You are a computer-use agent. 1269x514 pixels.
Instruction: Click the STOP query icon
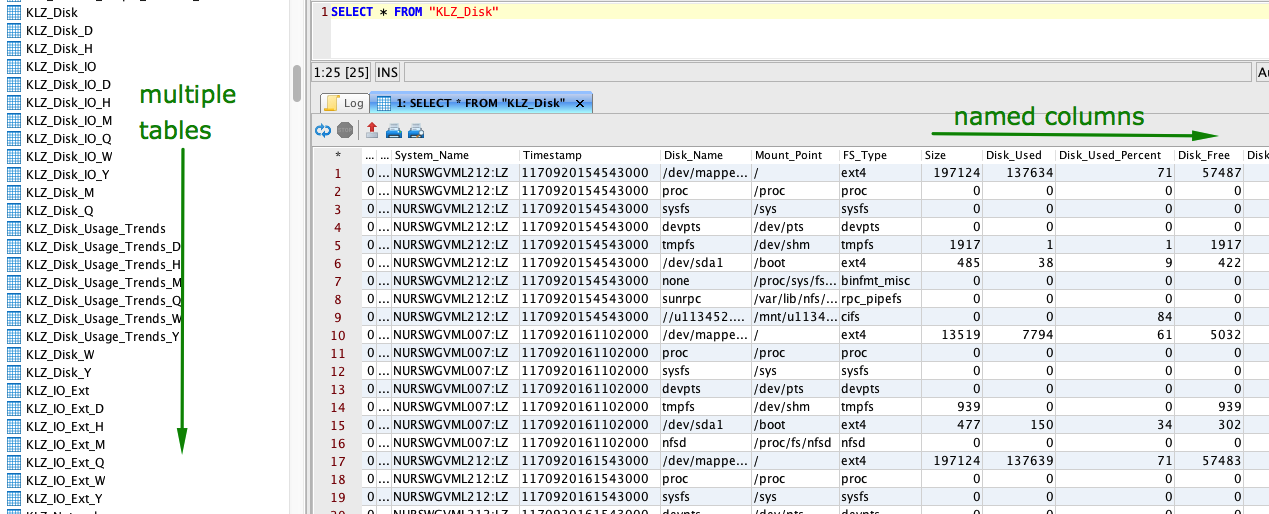pos(345,130)
